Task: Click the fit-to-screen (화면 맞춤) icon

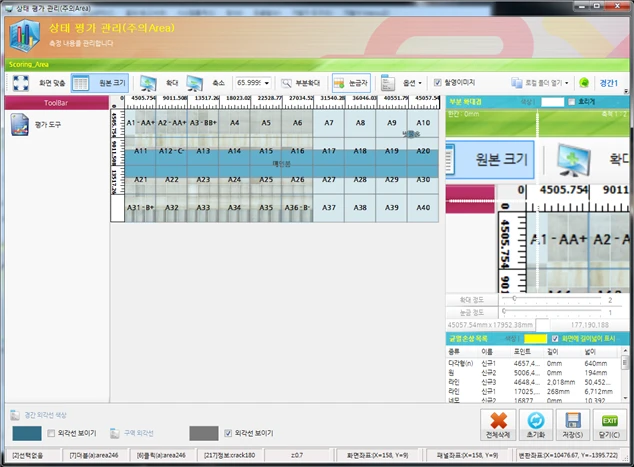Action: coord(21,83)
